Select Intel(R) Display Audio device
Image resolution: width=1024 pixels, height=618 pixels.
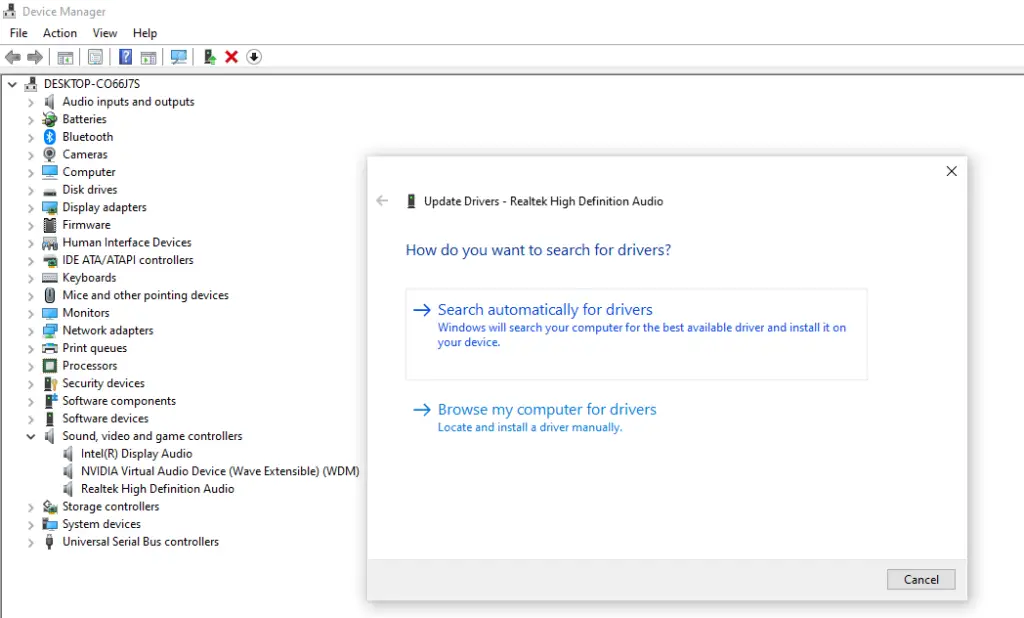136,453
